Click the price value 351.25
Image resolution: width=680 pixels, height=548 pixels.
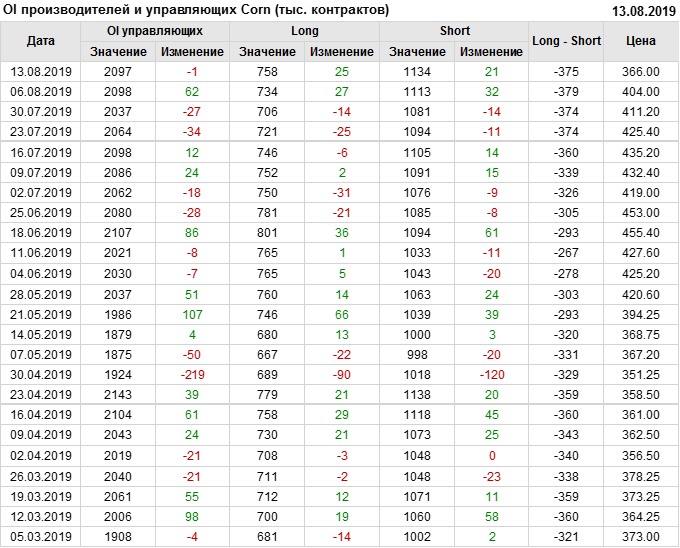(x=641, y=374)
